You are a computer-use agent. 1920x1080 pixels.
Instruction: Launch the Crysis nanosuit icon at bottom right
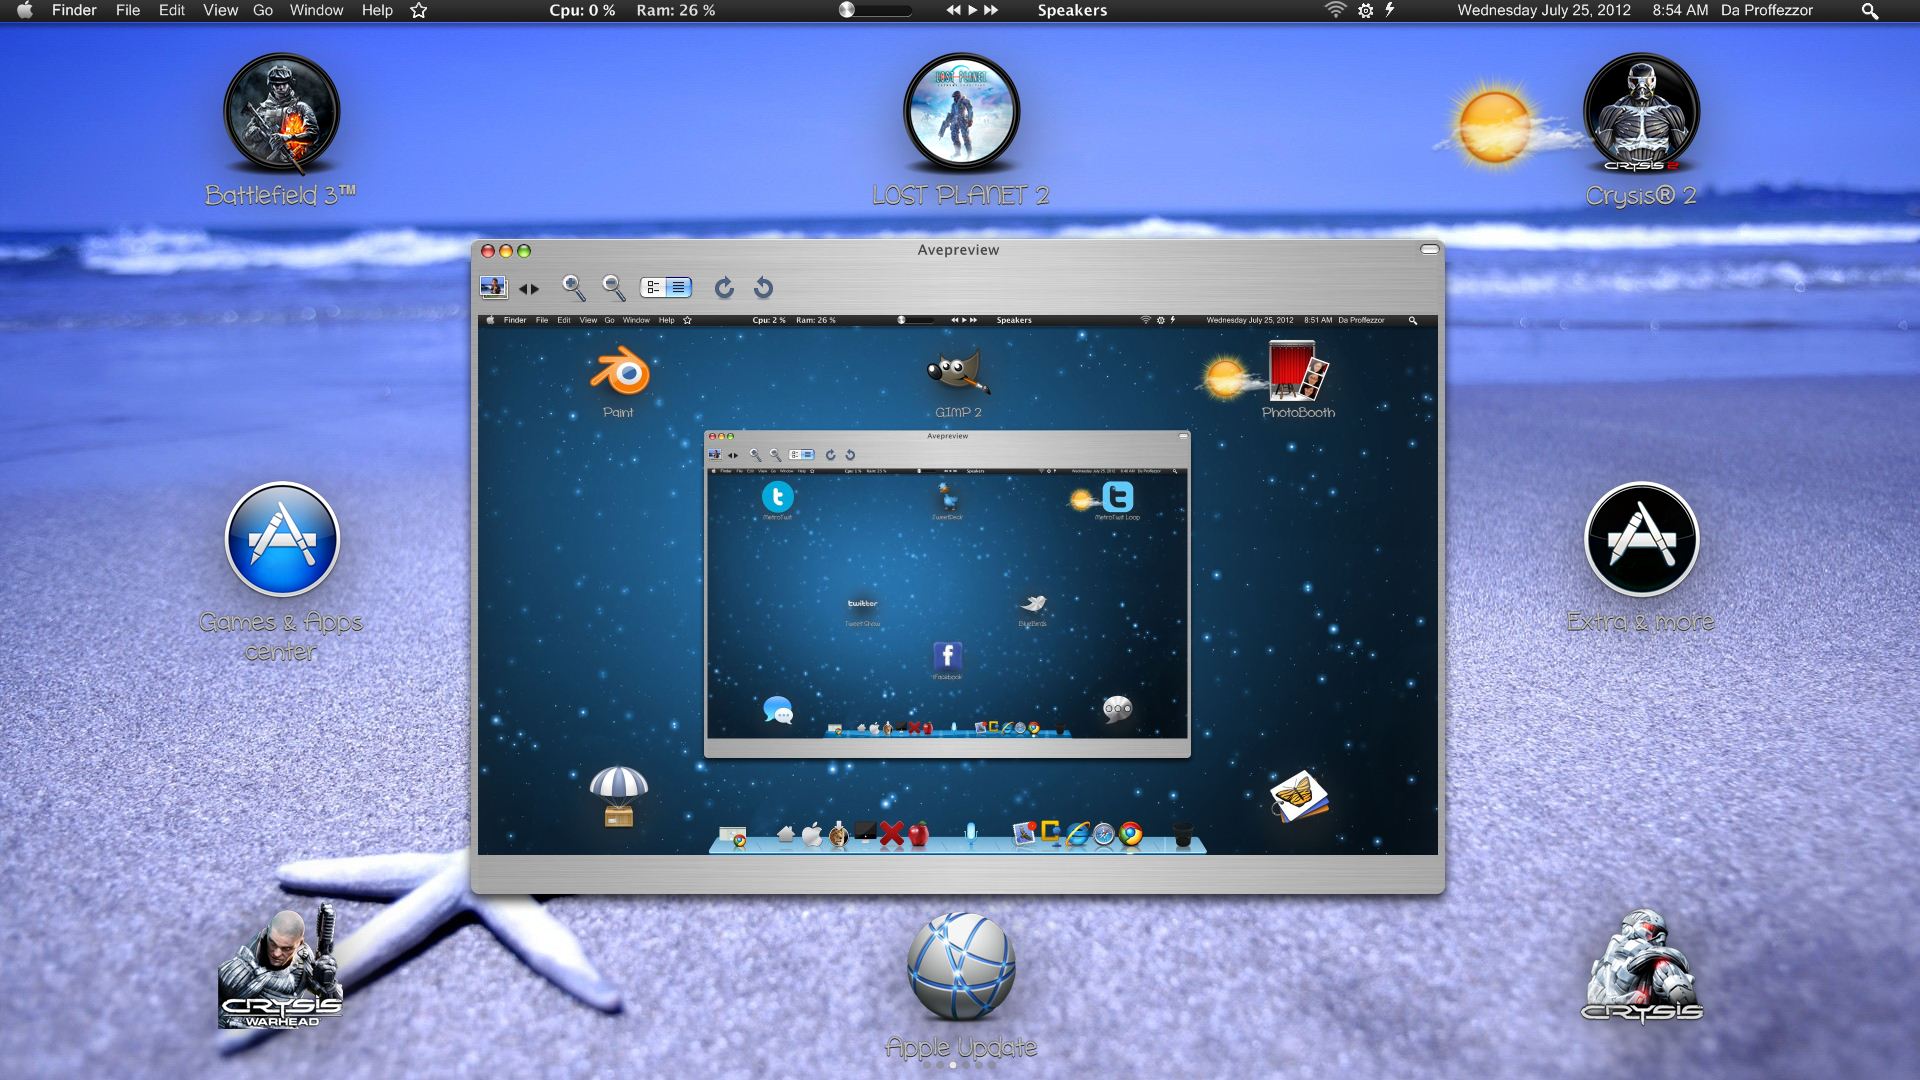[x=1641, y=966]
